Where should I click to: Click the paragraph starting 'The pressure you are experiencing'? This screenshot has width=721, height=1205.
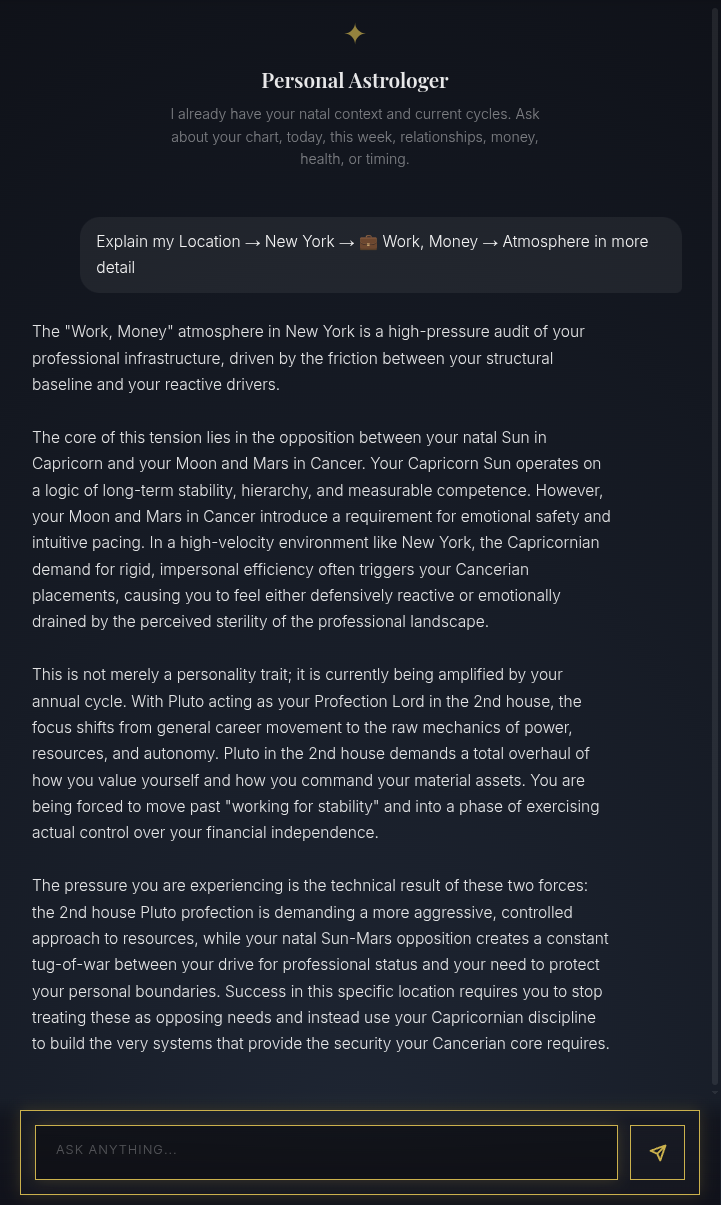point(321,964)
